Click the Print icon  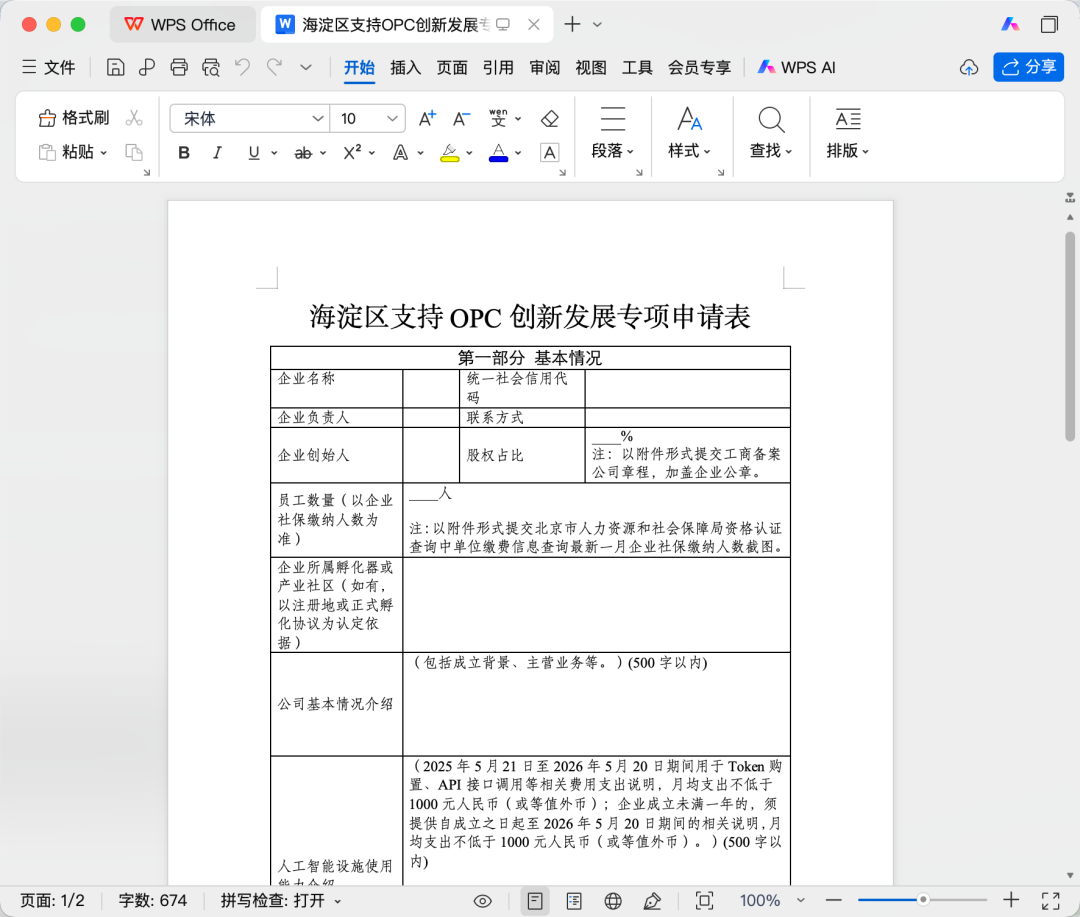pos(179,67)
